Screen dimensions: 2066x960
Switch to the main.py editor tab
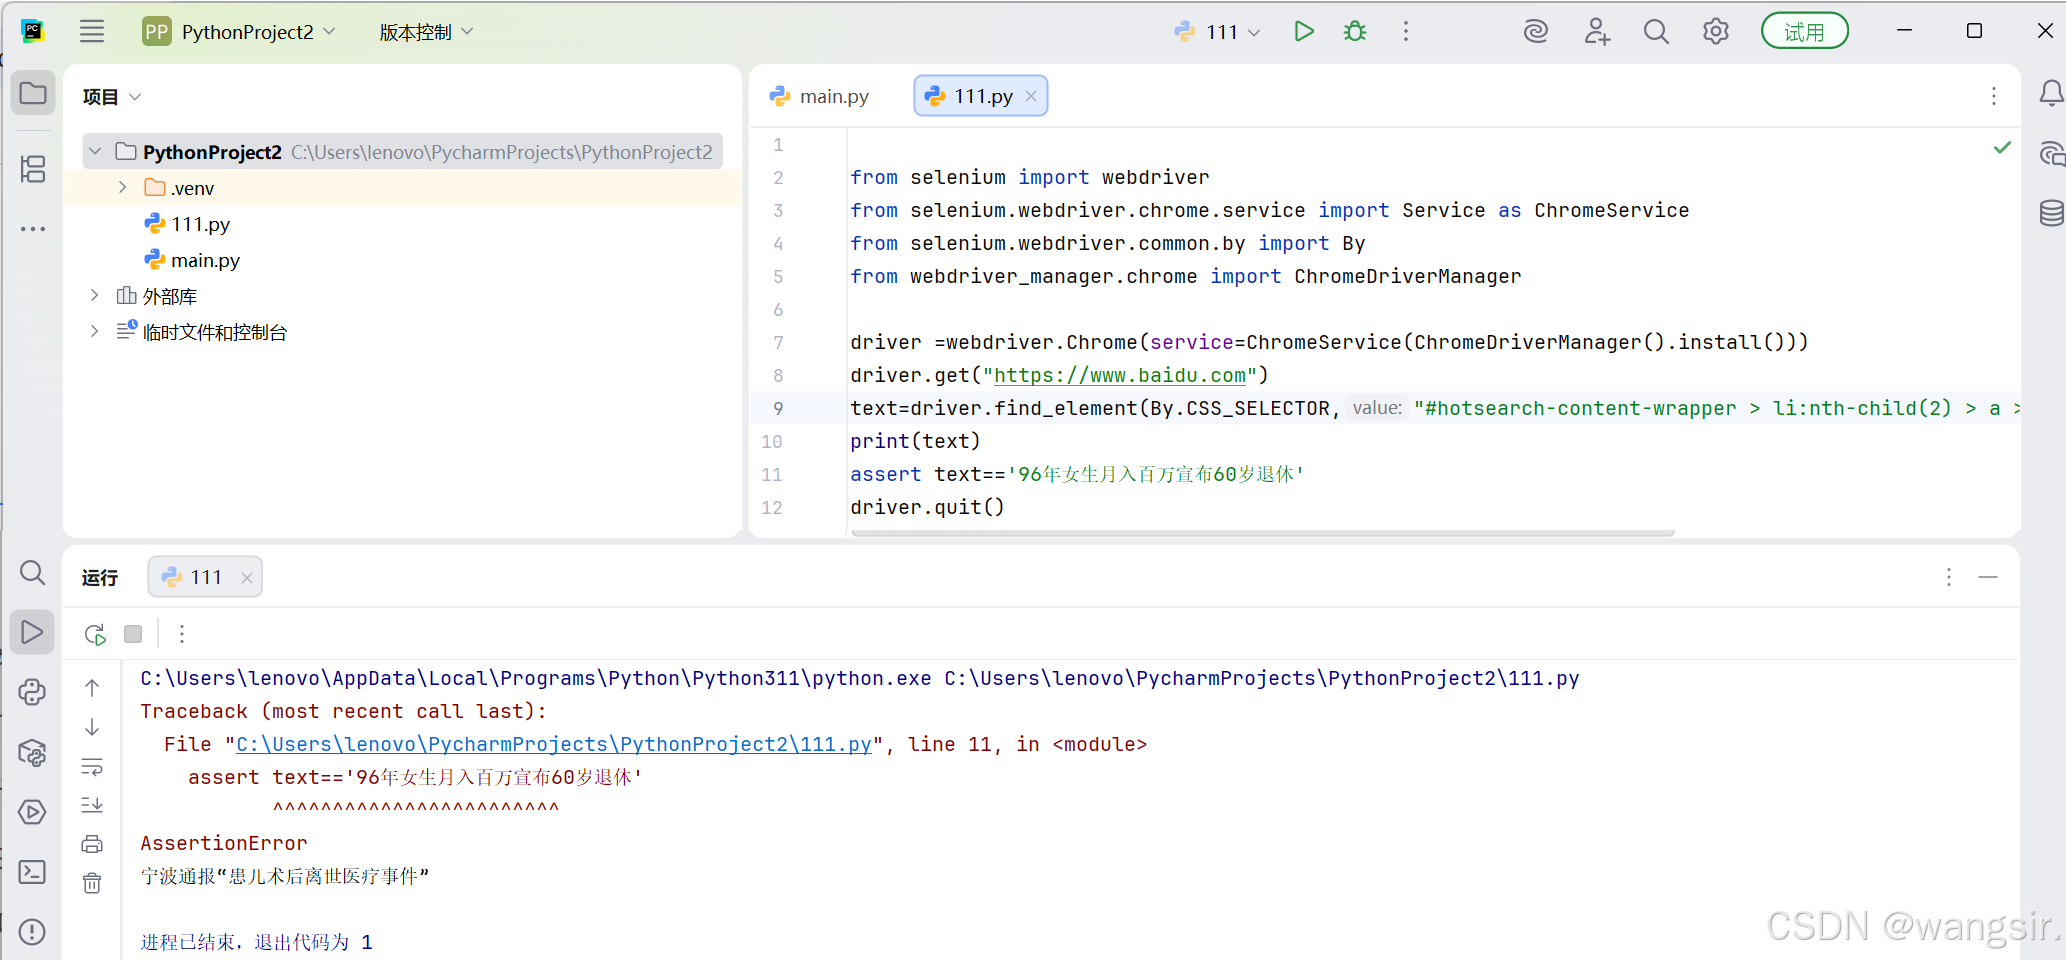(820, 96)
